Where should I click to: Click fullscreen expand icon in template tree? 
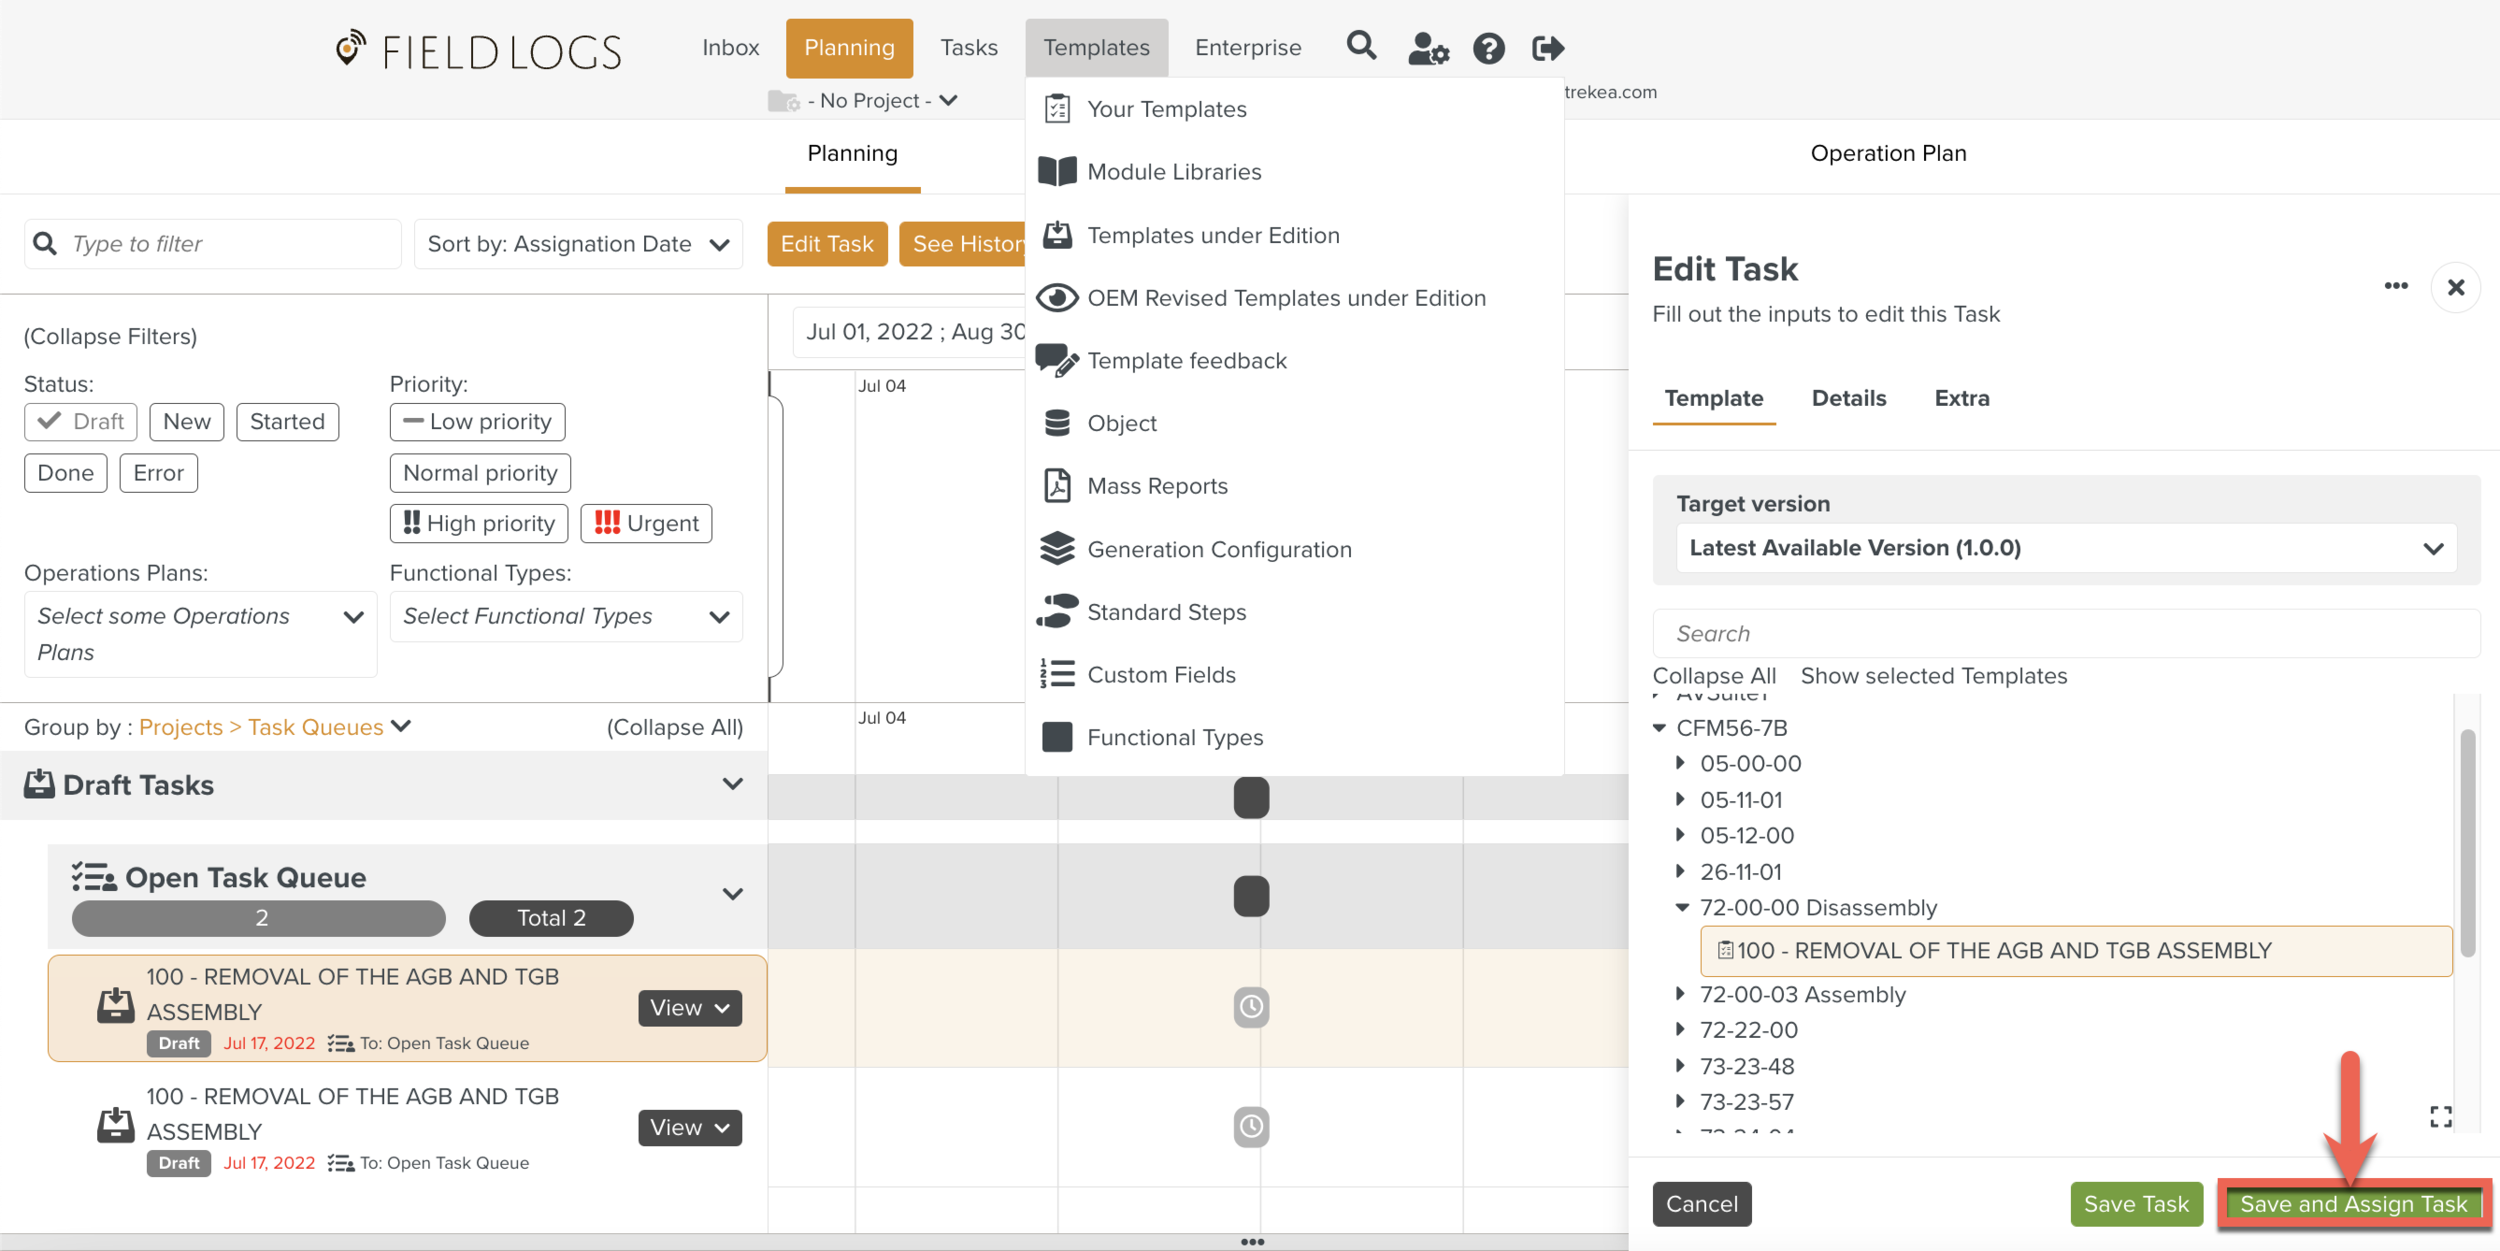(2440, 1117)
